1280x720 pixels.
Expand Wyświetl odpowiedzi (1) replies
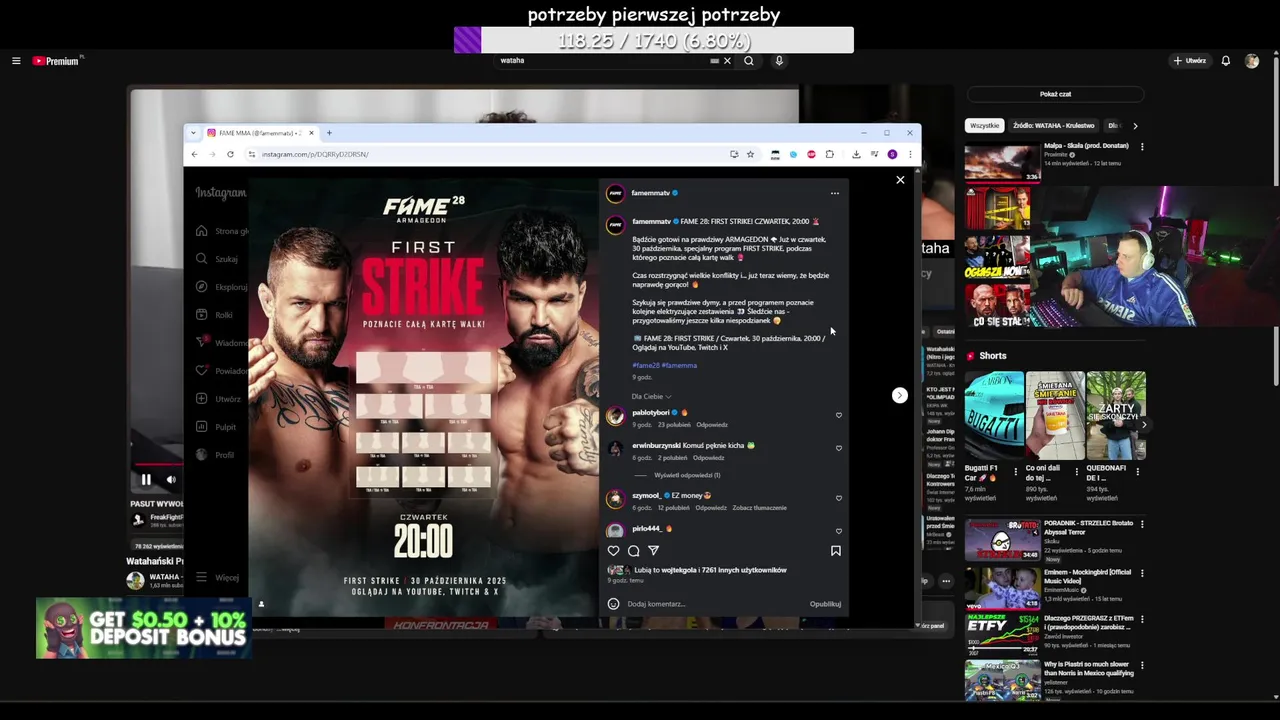tap(686, 476)
